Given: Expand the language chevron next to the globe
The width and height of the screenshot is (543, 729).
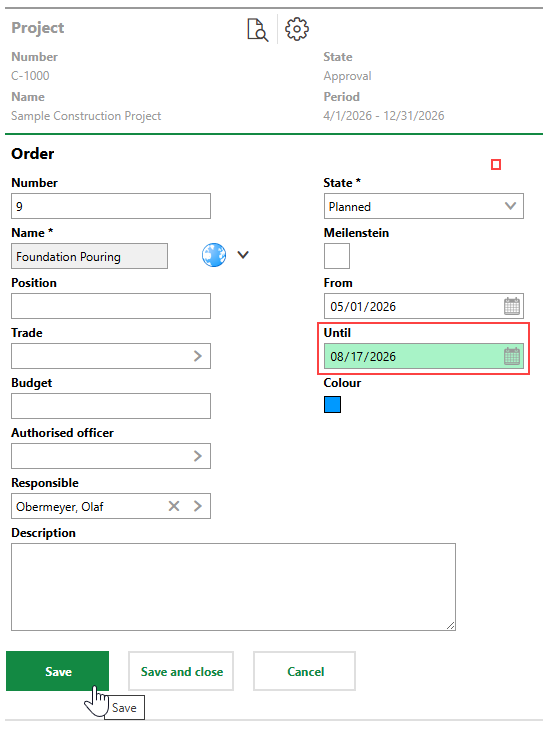Looking at the screenshot, I should click(243, 255).
